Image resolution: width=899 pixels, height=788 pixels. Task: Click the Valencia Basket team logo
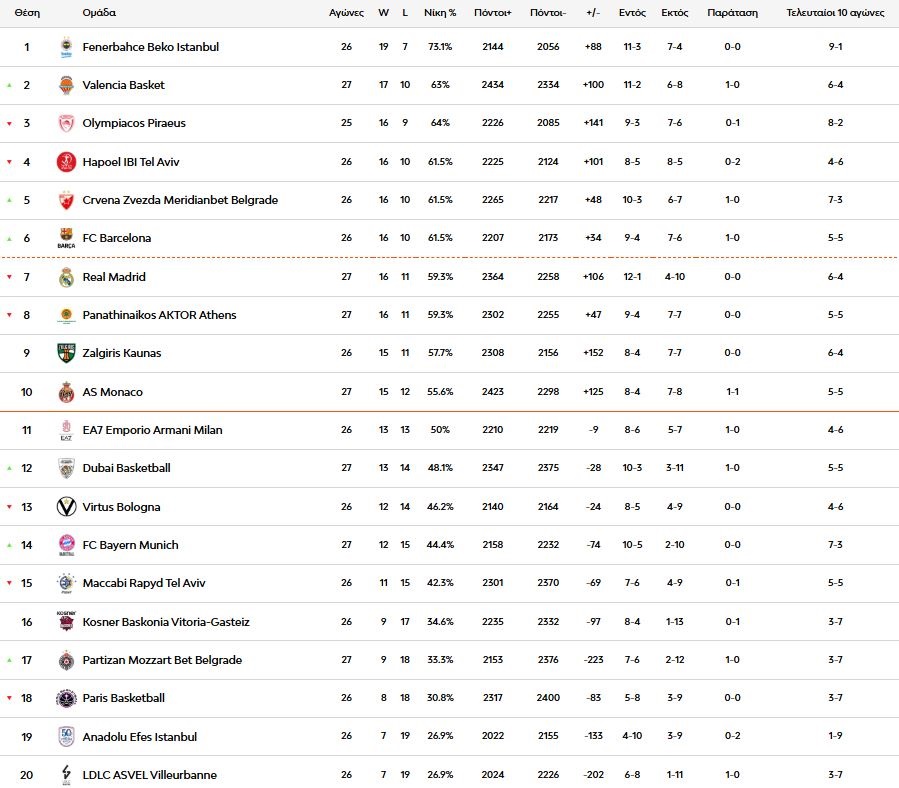point(66,85)
